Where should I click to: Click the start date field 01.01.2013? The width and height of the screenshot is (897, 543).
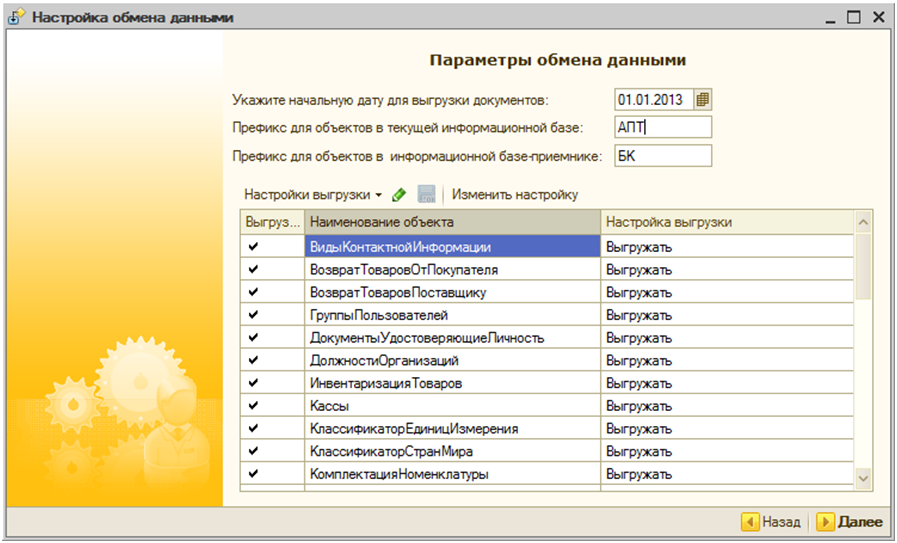click(654, 100)
